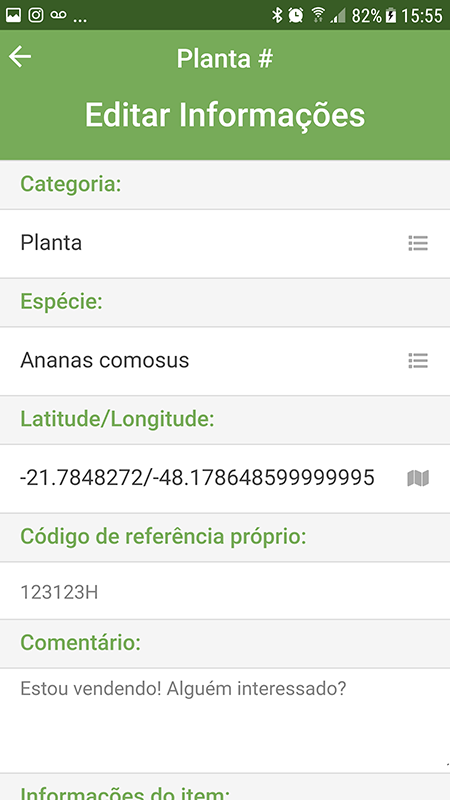450x800 pixels.
Task: Edit the 123123H reference code field
Action: (x=225, y=591)
